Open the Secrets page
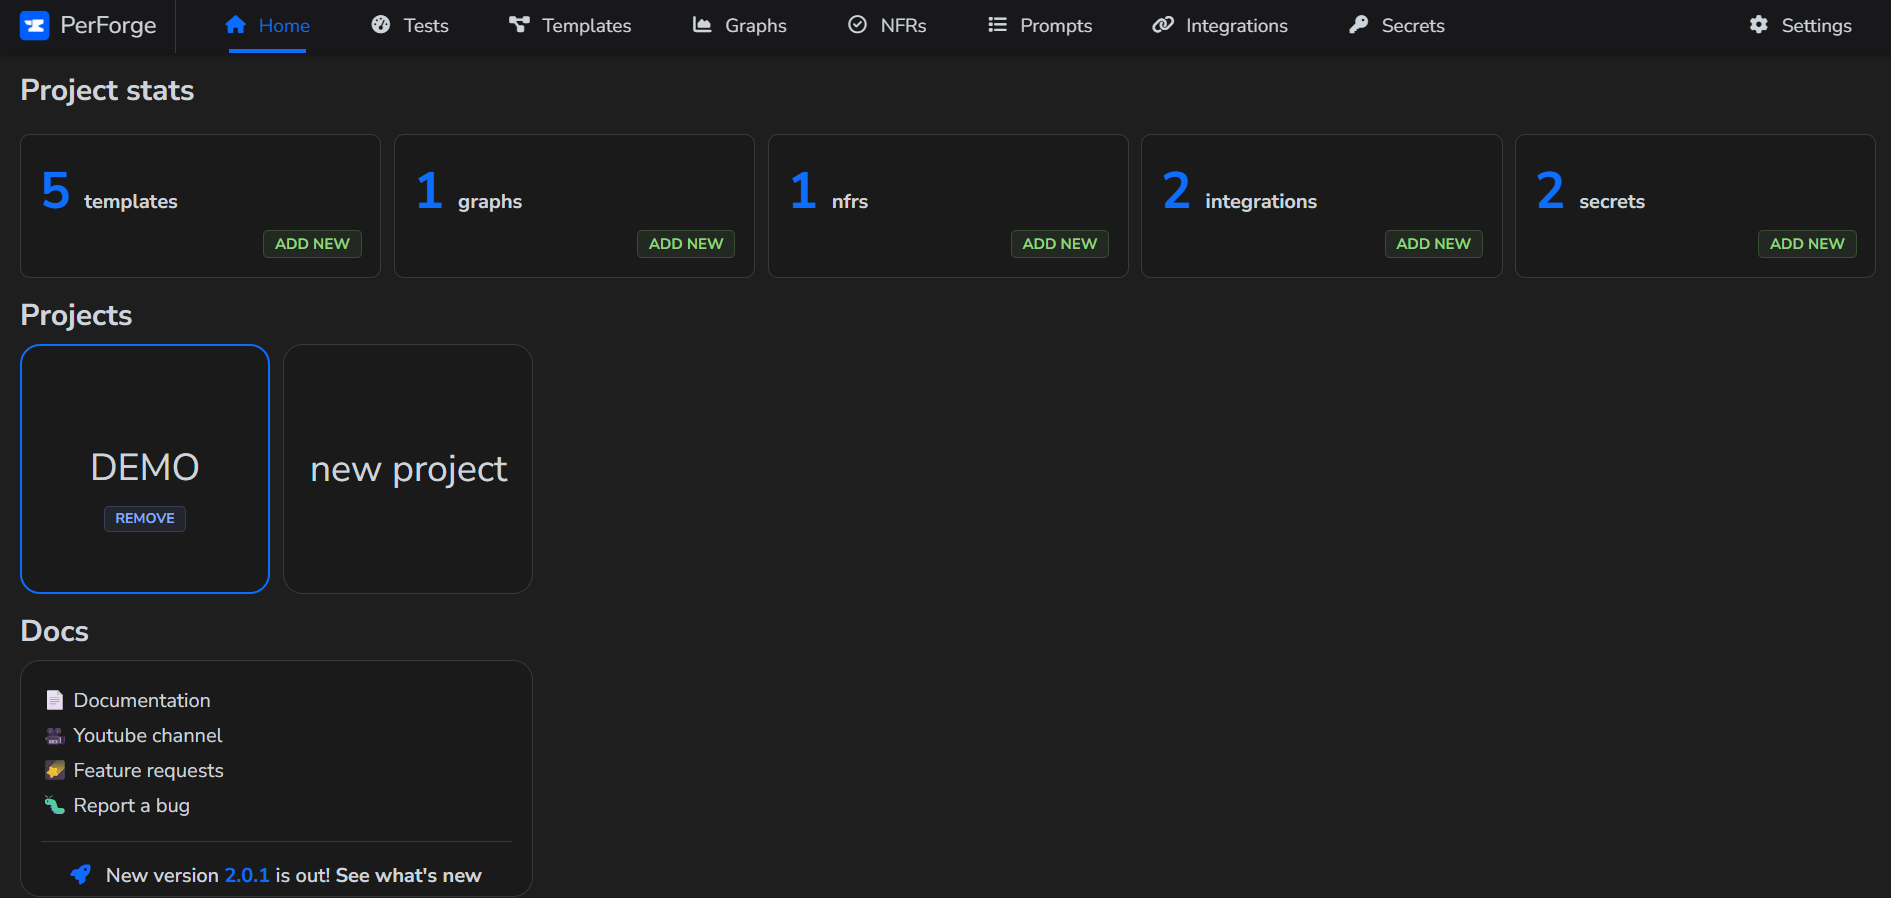 (1396, 26)
